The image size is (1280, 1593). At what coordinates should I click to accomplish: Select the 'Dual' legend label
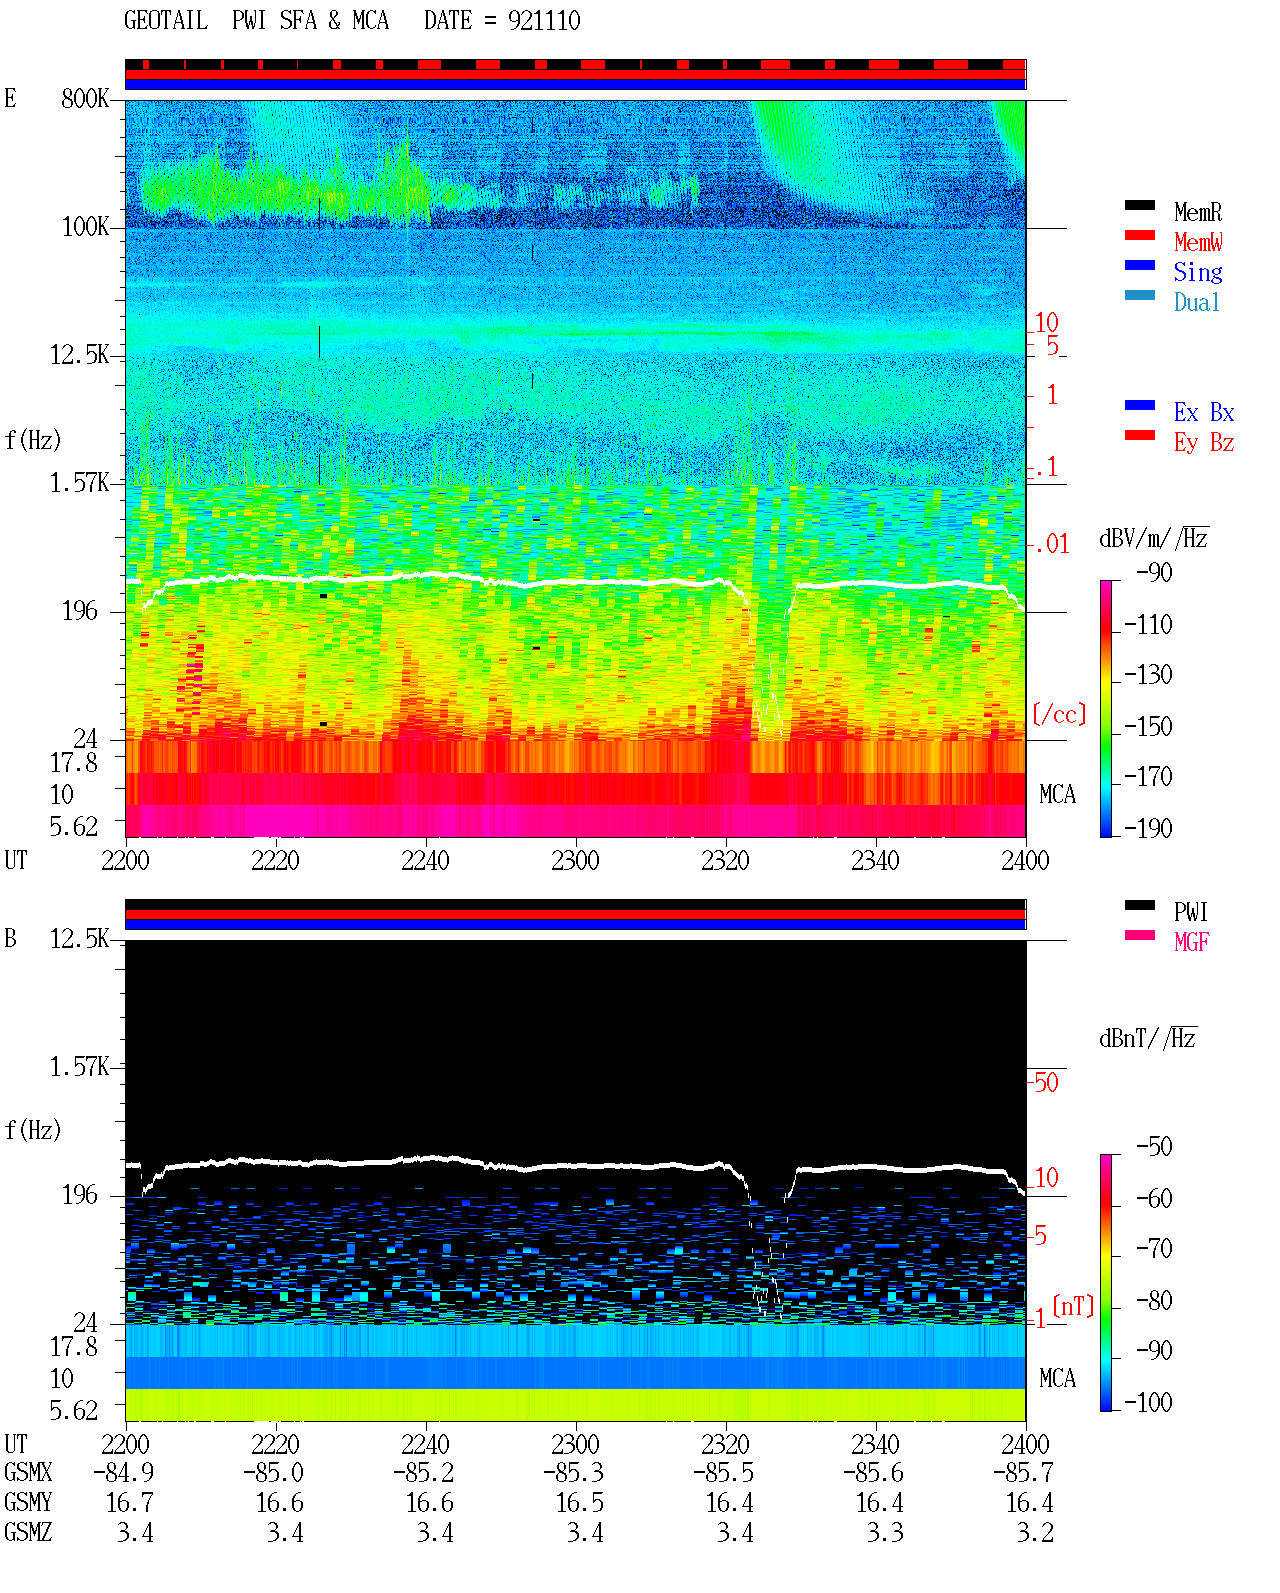pyautogui.click(x=1197, y=302)
